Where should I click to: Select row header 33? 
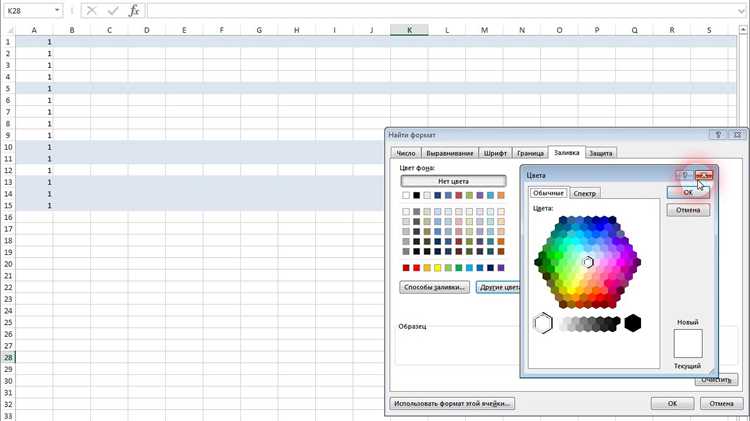tap(8, 416)
